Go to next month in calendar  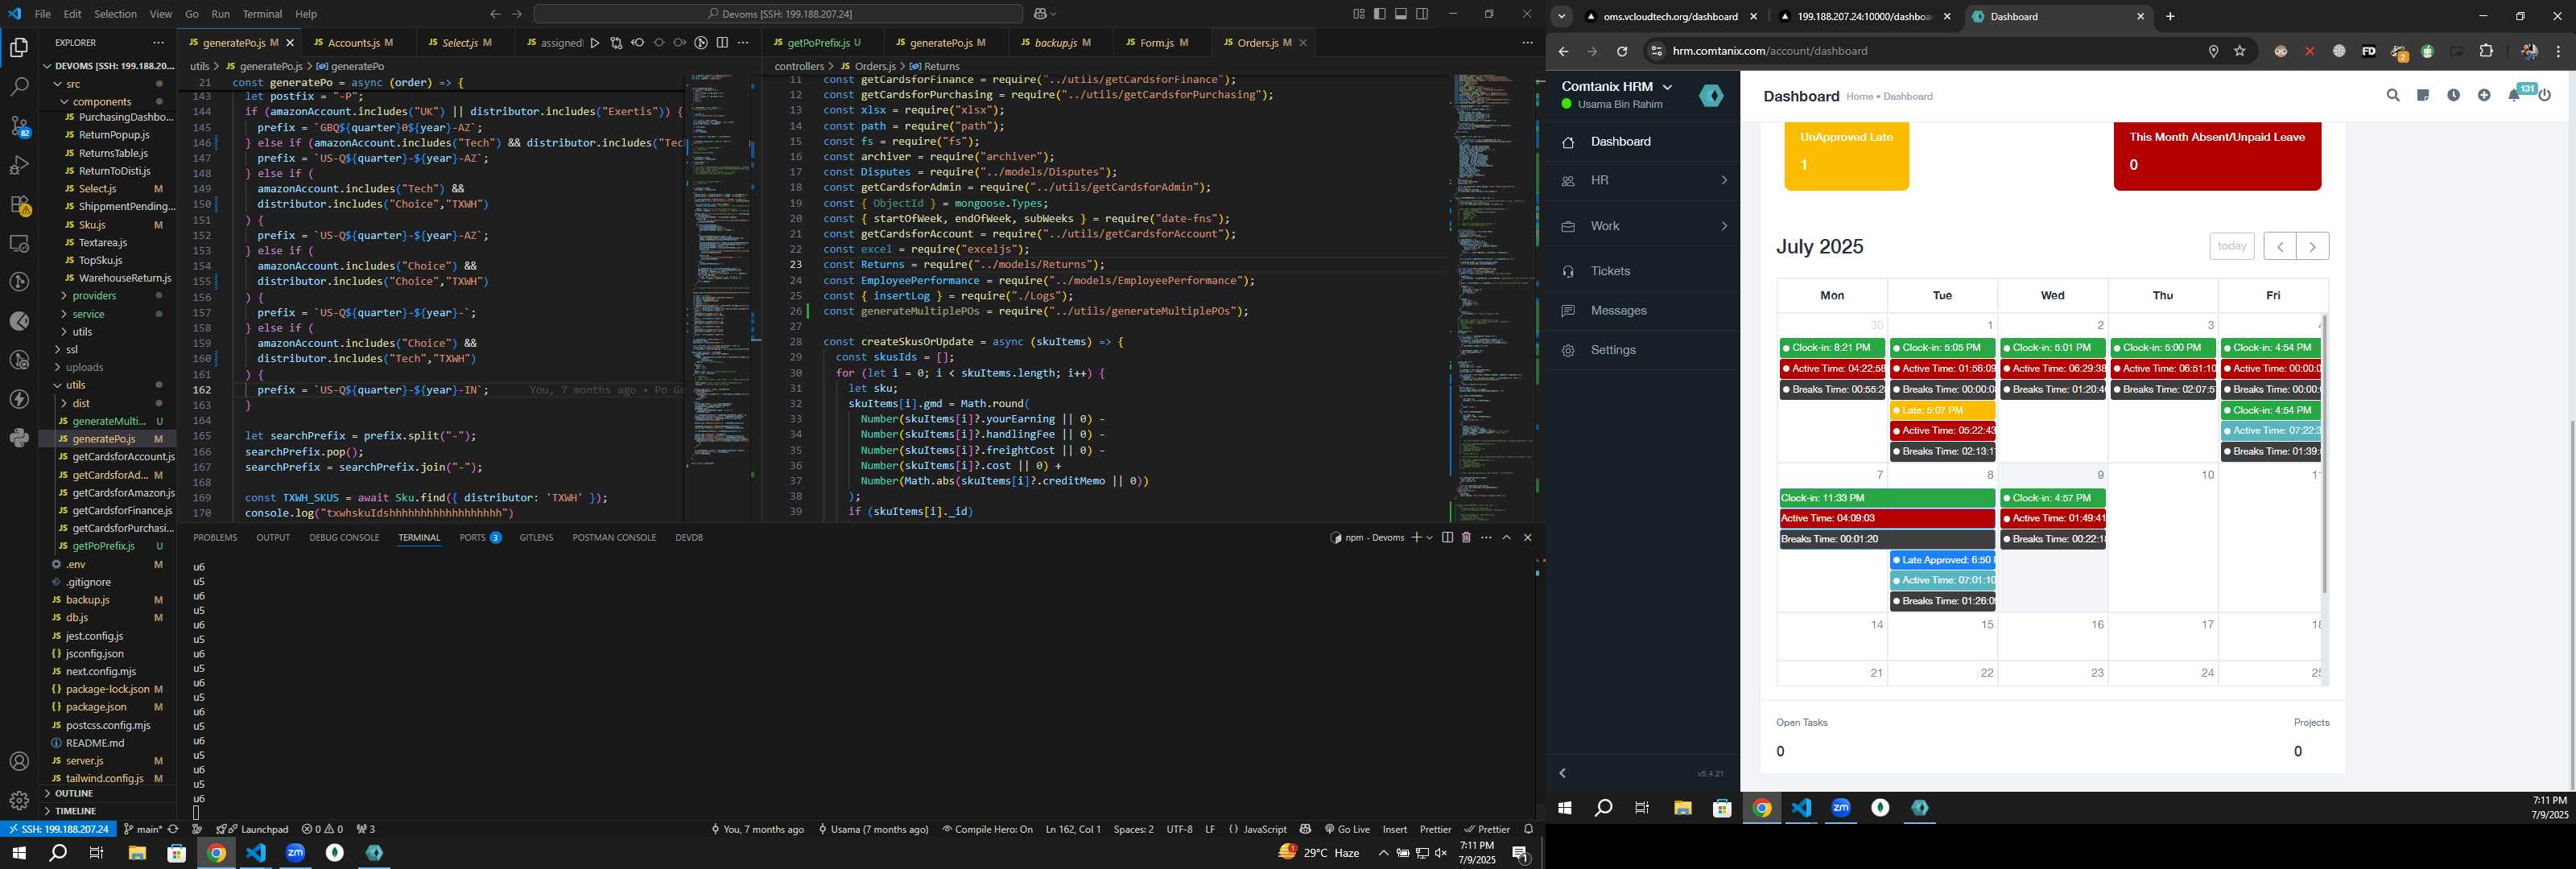(2312, 246)
